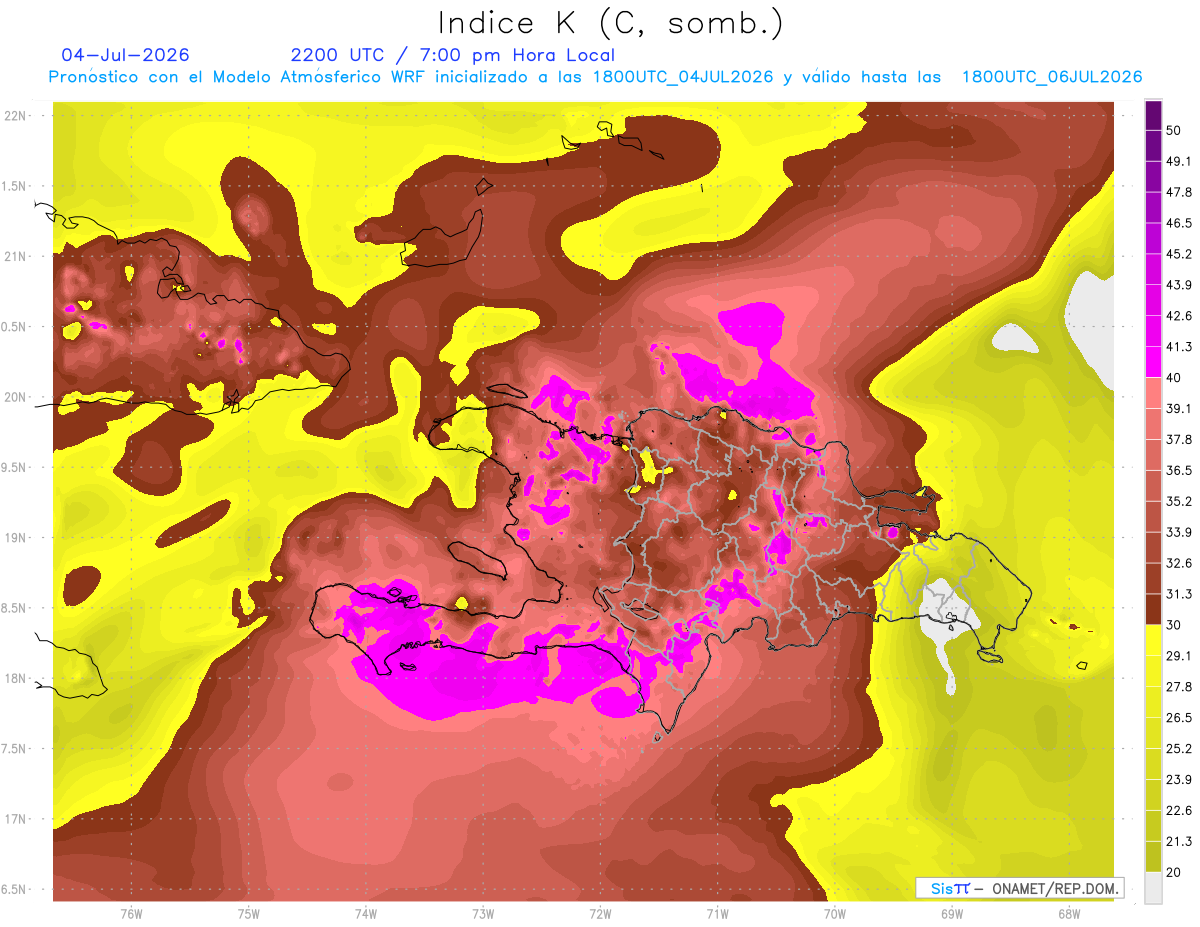The image size is (1200, 927).
Task: Pick the gray swatch below legend value 20
Action: (1154, 887)
